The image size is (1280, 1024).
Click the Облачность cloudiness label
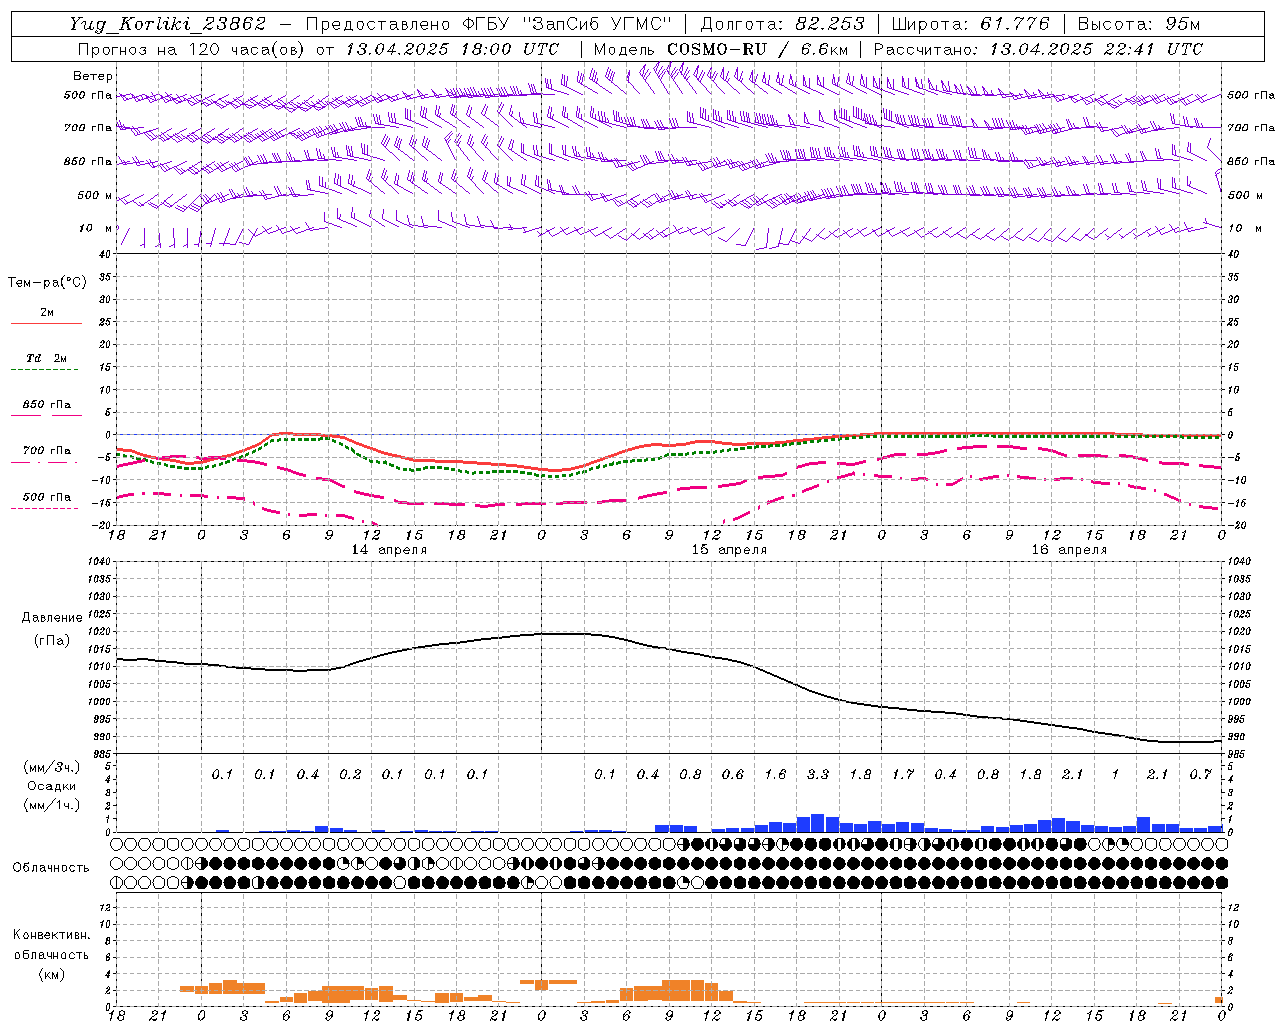pyautogui.click(x=51, y=868)
